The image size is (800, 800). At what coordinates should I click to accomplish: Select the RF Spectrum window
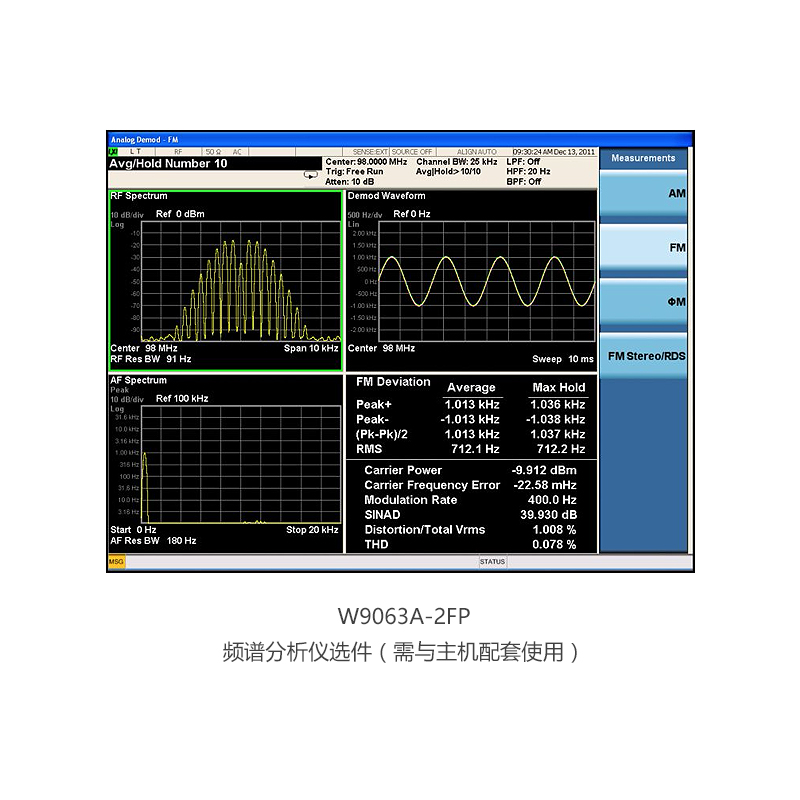tap(225, 281)
